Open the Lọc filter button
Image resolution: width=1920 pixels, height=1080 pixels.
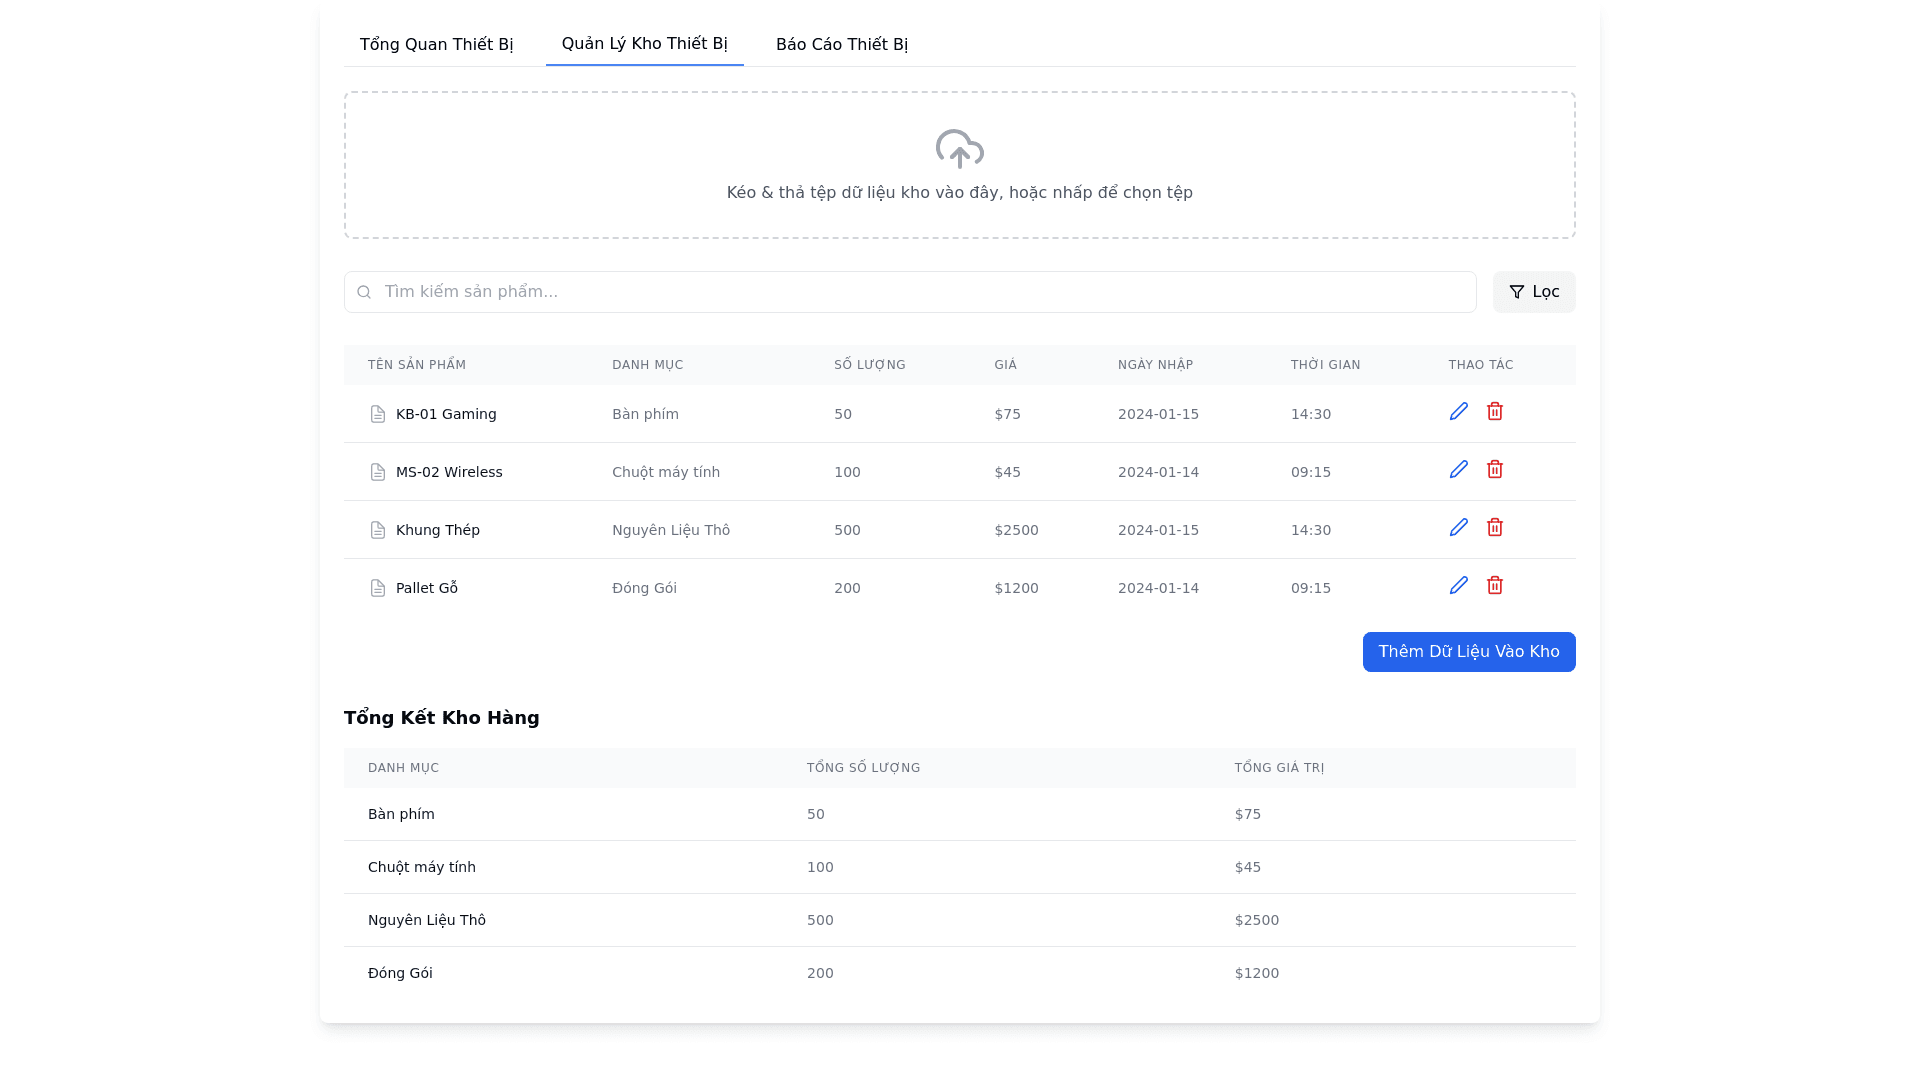point(1533,292)
